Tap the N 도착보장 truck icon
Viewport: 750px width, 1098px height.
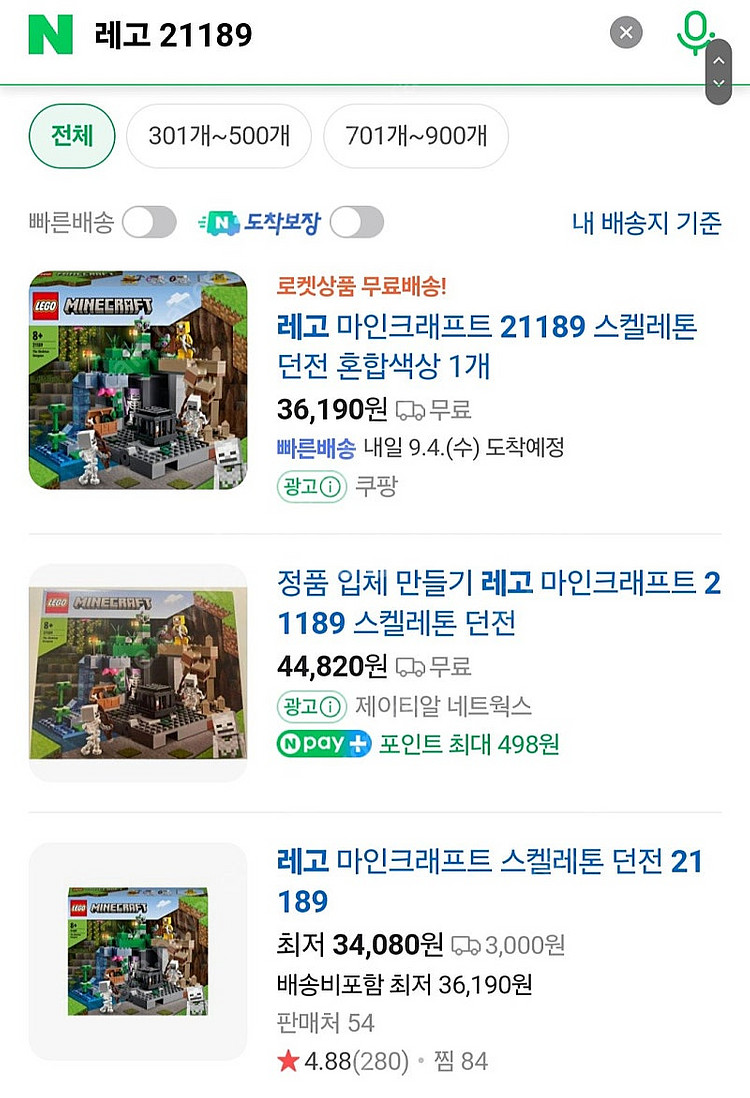pos(219,223)
